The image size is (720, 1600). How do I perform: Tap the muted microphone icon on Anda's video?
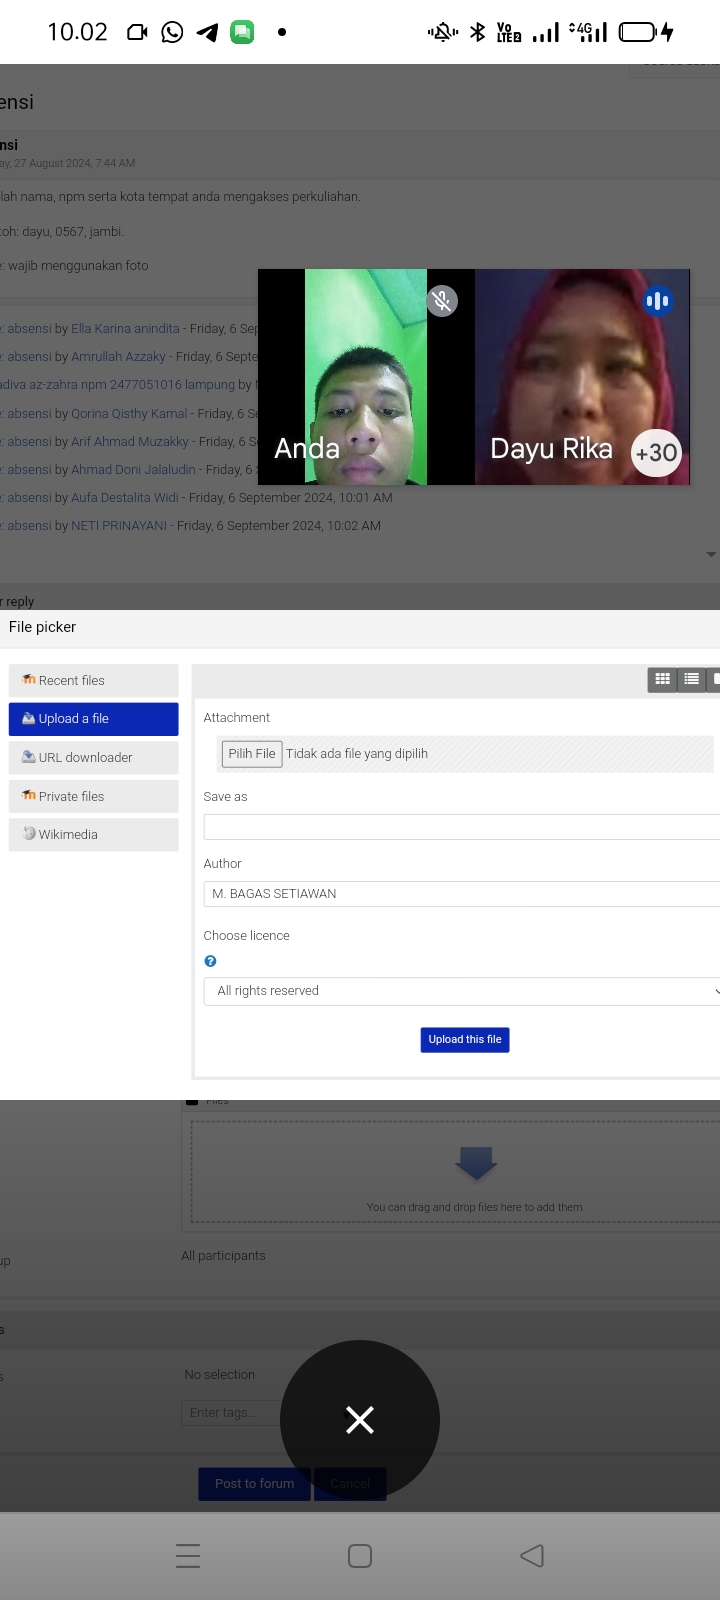point(442,301)
